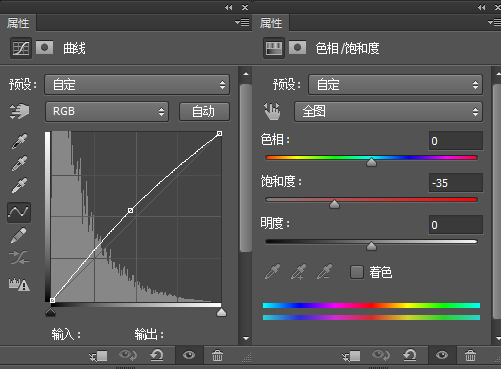
Task: Delete the Curves adjustment layer
Action: [x=217, y=356]
